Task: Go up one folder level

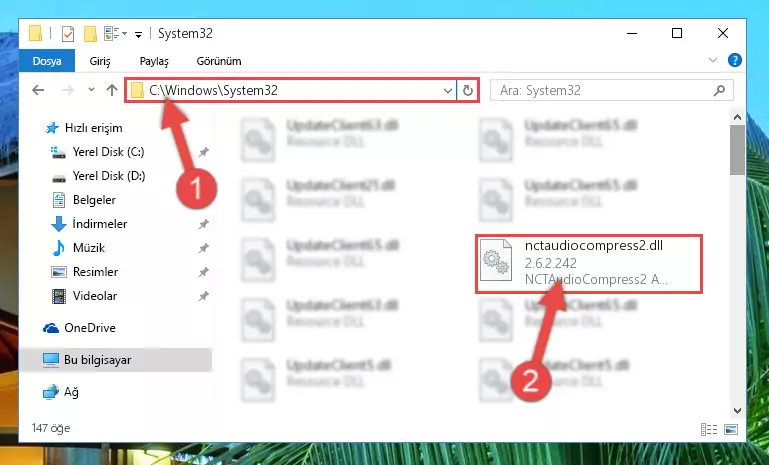Action: click(112, 90)
